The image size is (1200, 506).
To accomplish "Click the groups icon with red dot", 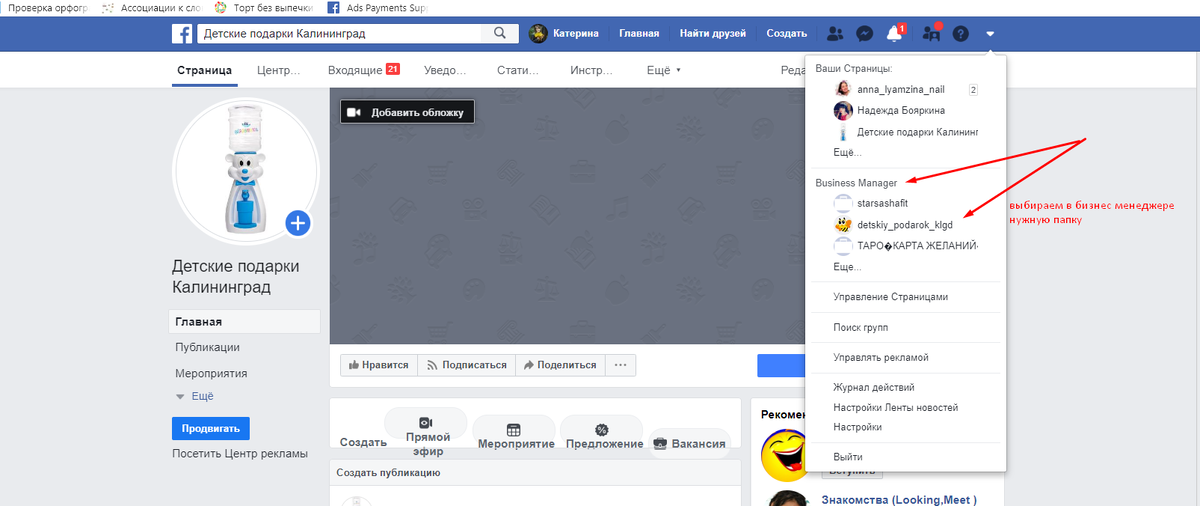I will point(931,33).
